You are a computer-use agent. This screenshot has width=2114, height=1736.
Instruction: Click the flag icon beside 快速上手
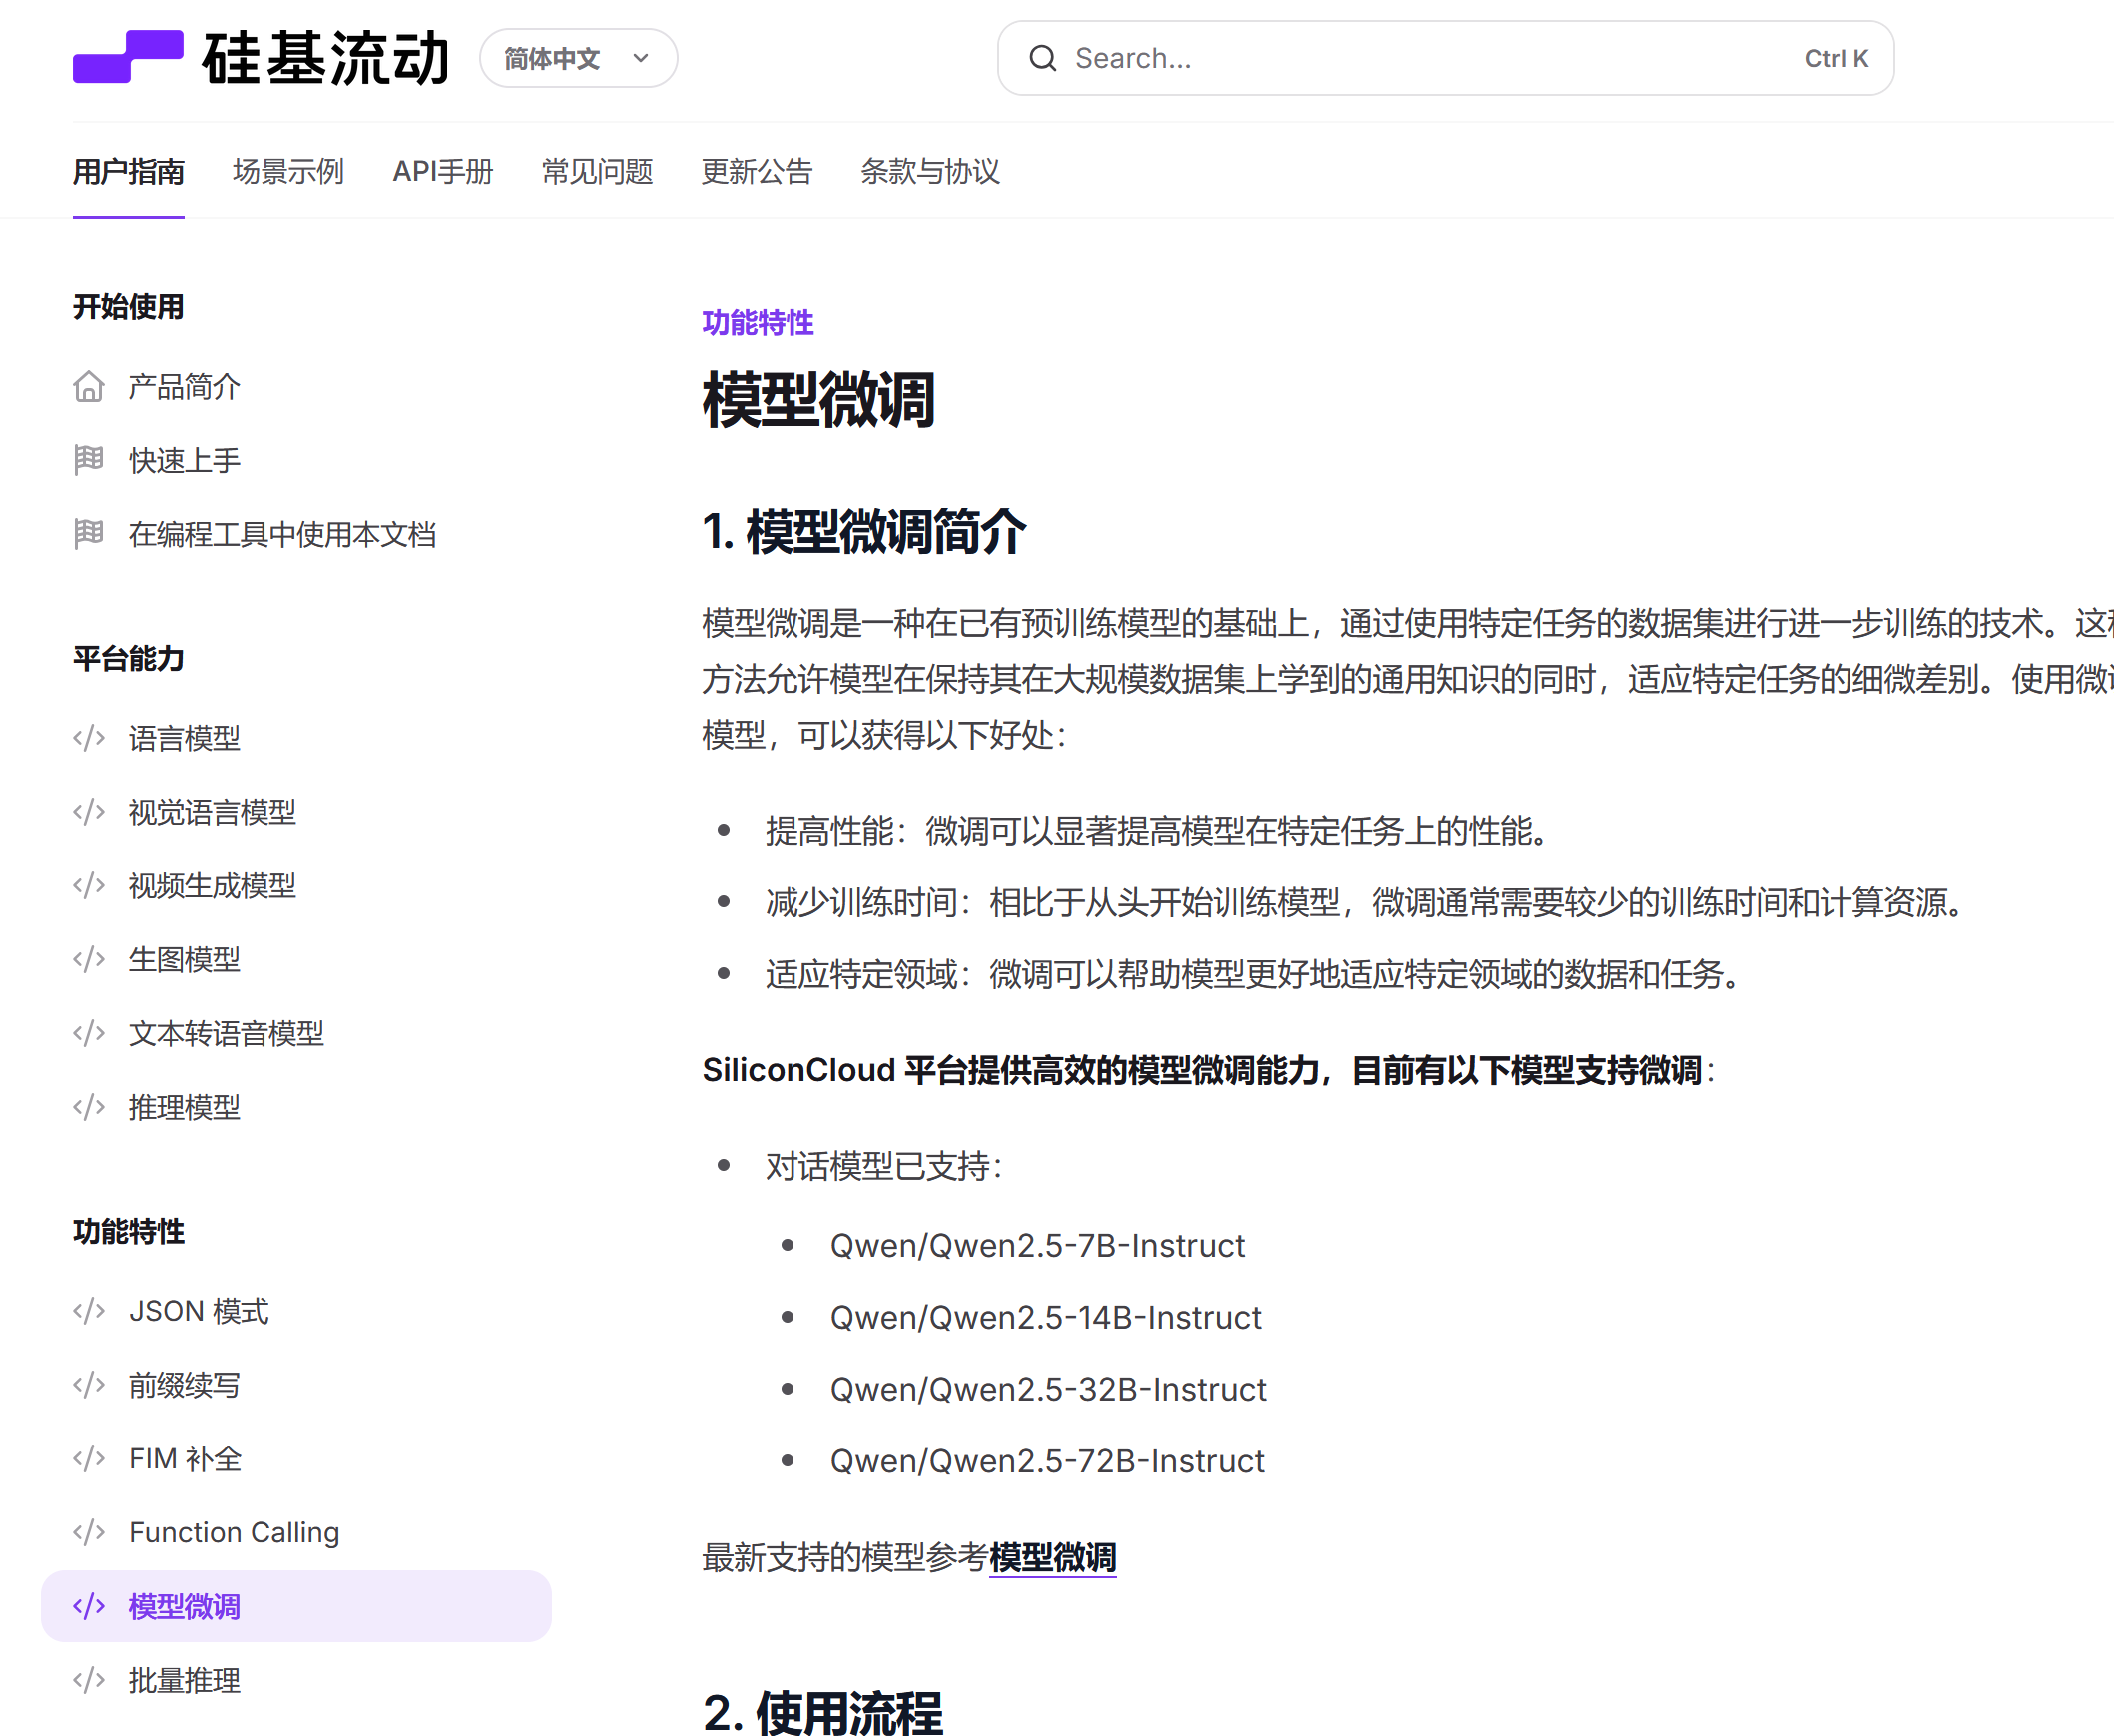[89, 460]
